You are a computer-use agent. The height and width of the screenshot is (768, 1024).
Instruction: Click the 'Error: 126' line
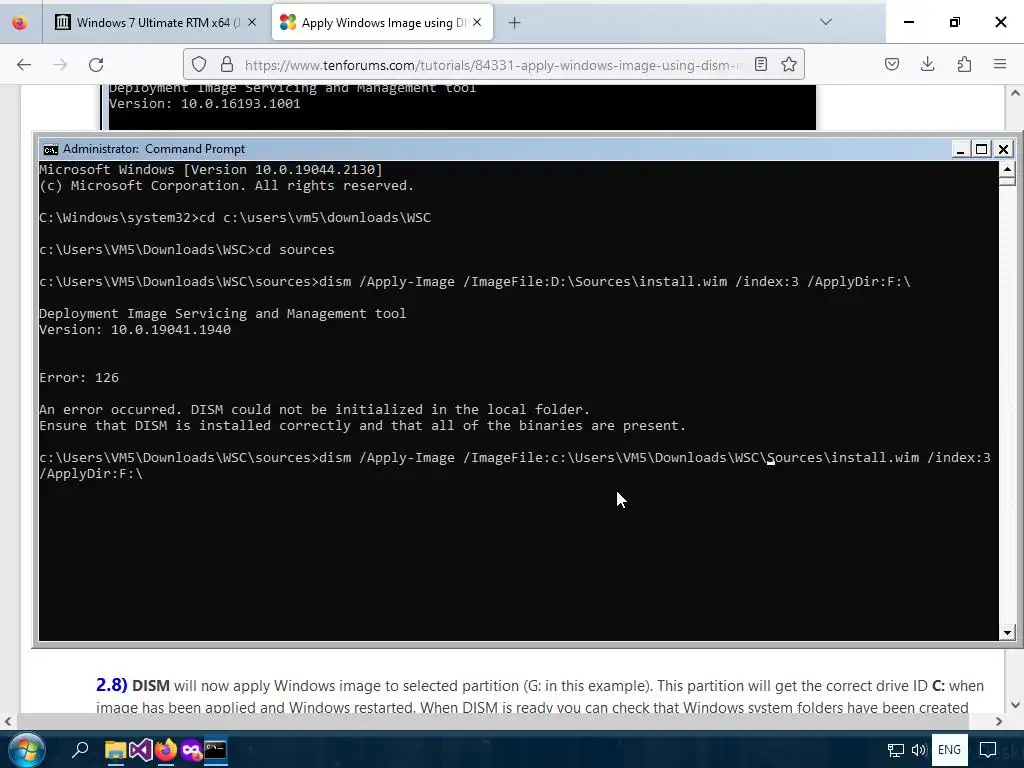(79, 377)
